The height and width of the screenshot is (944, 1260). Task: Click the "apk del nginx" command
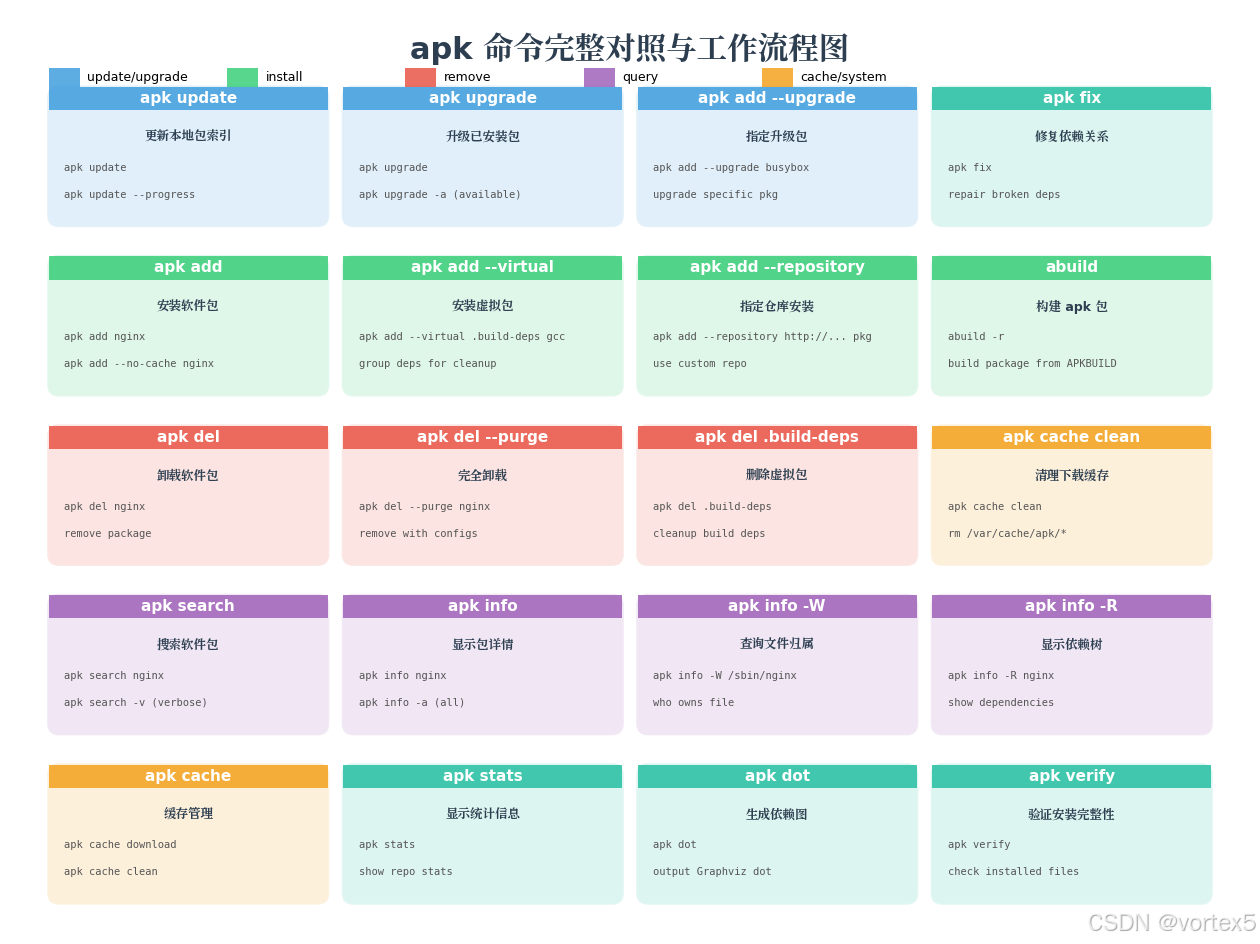[x=105, y=507]
